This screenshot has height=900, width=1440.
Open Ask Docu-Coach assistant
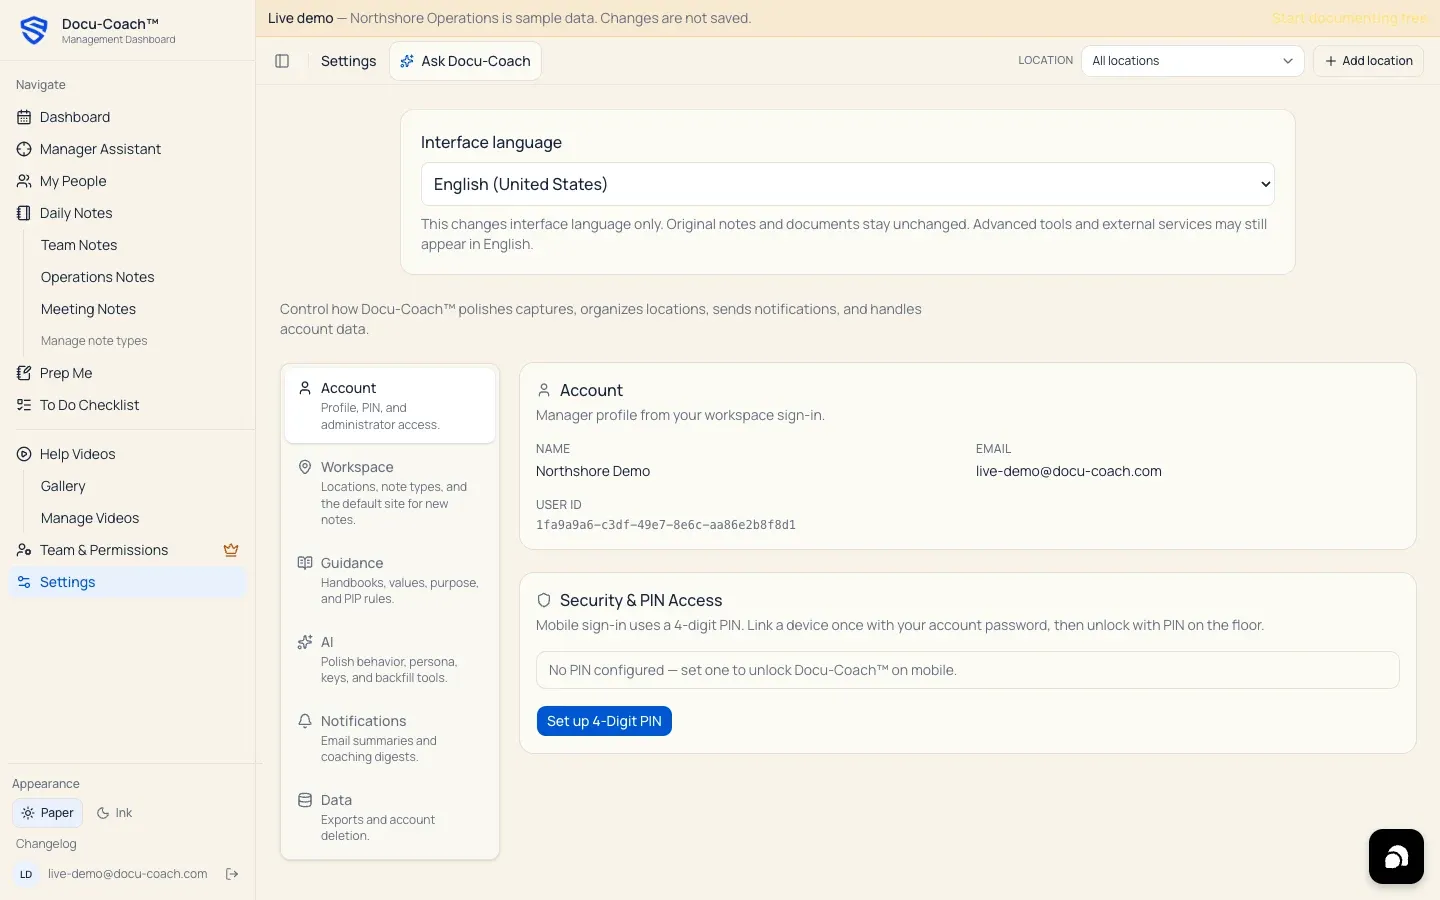[465, 61]
